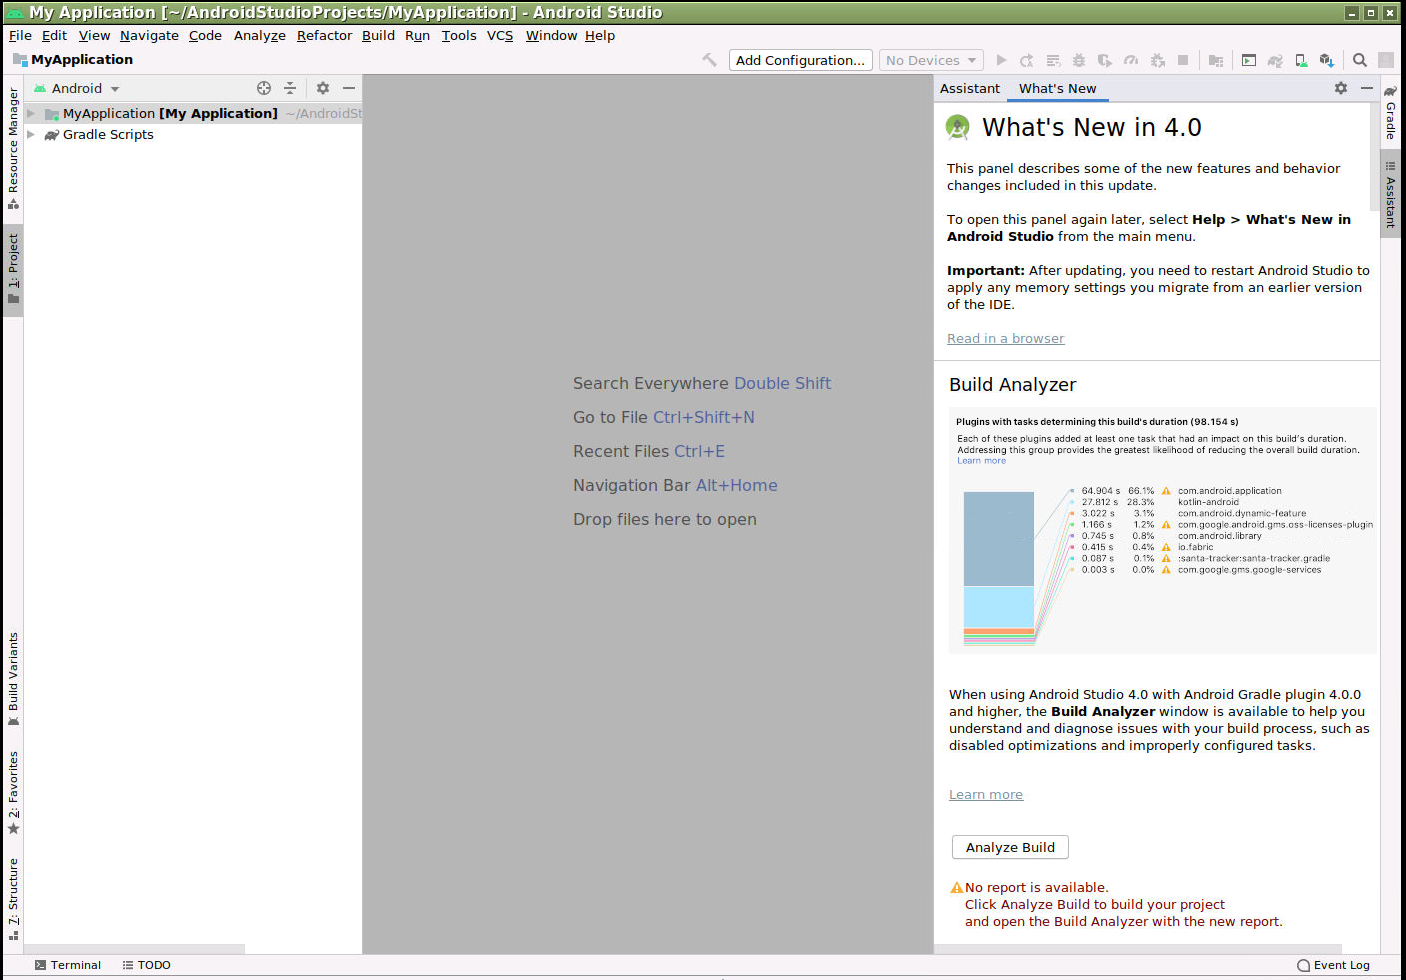Click the Analyze Build button
Viewport: 1406px width, 980px height.
[1010, 847]
